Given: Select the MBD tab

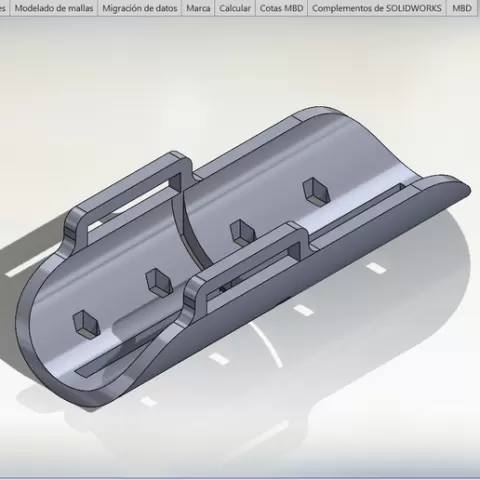Looking at the screenshot, I should pos(462,8).
